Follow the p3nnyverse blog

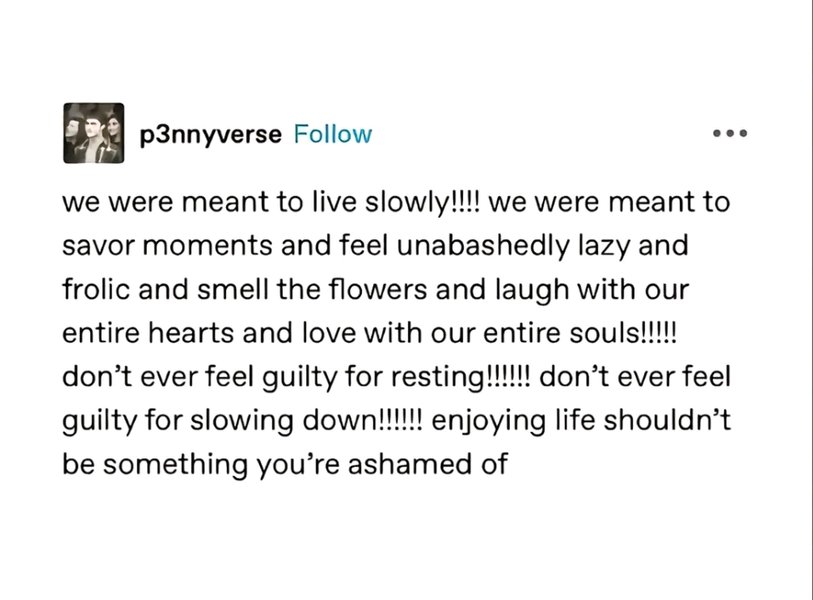pos(332,134)
